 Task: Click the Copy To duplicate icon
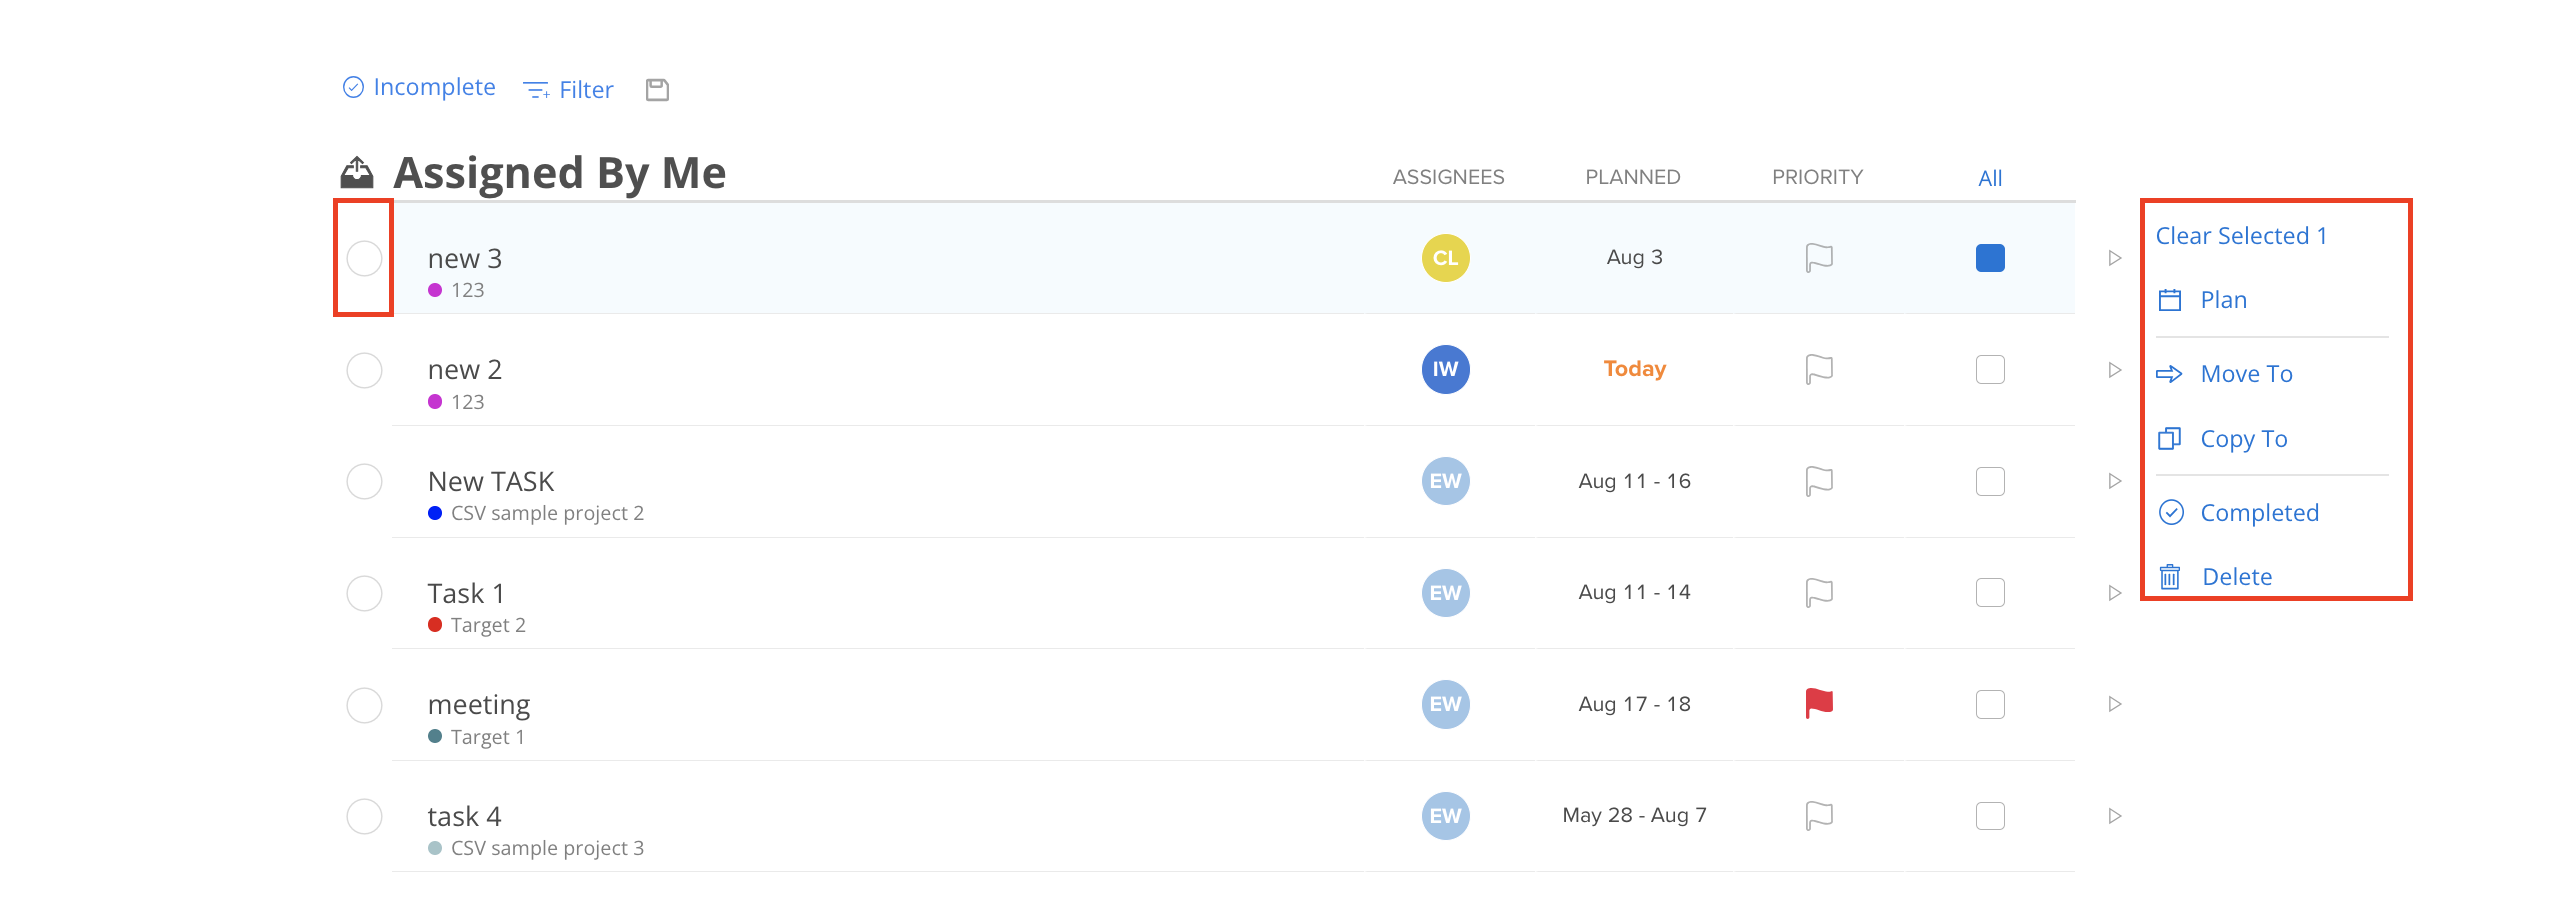click(2170, 438)
